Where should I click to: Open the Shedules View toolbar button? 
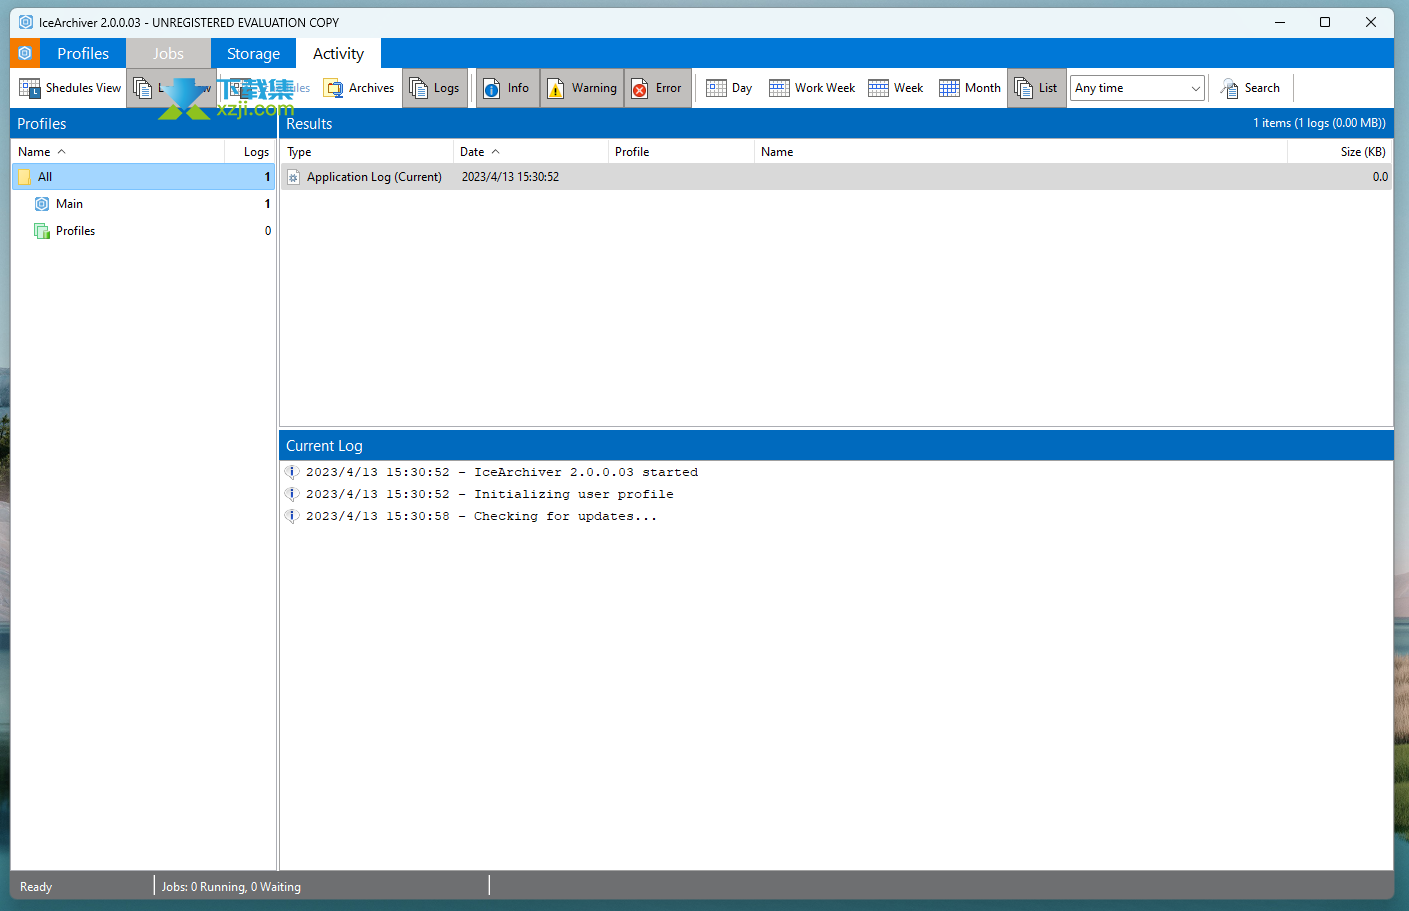point(70,88)
